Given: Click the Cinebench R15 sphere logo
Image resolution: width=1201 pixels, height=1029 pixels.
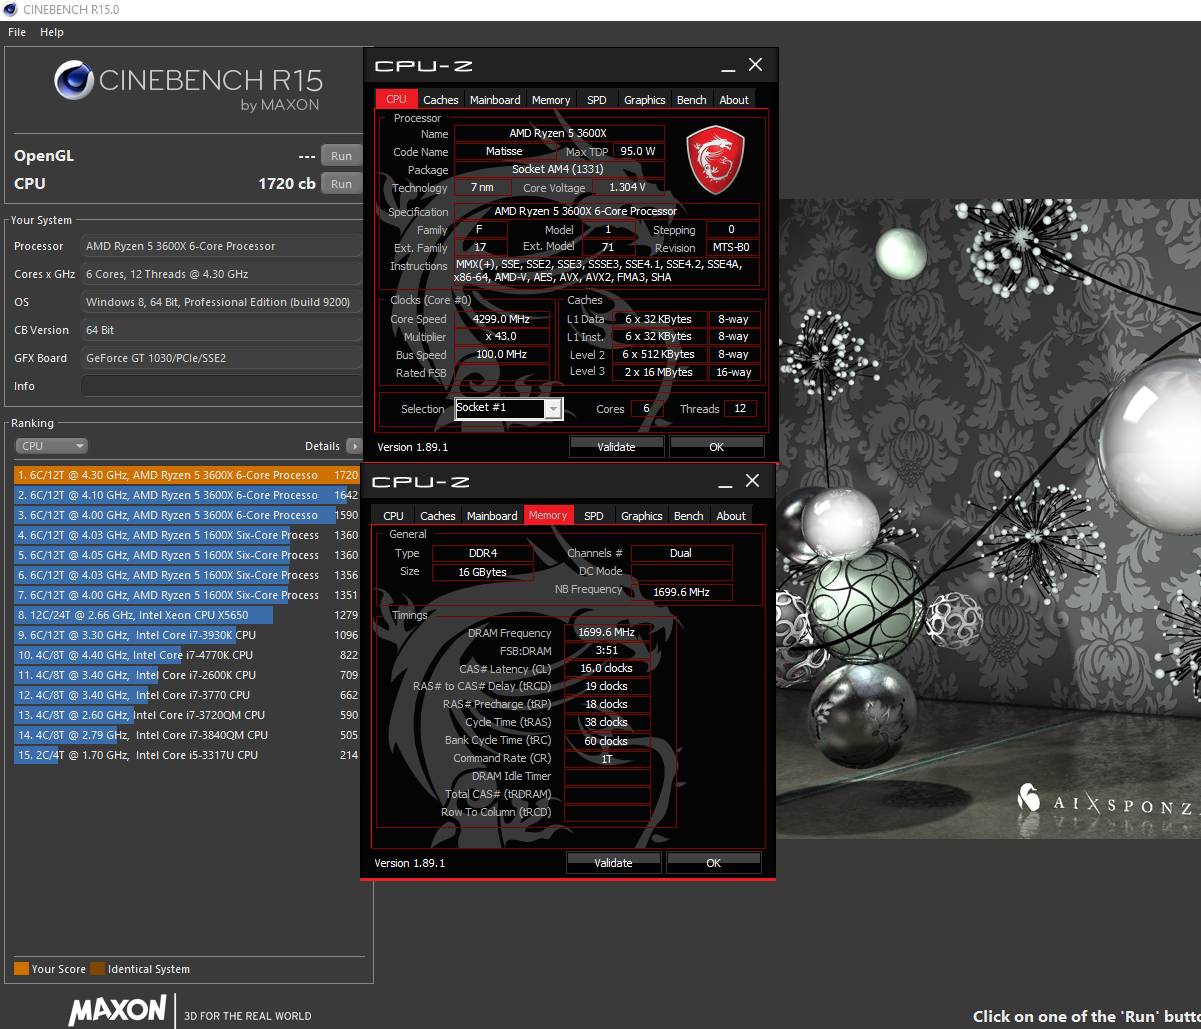Looking at the screenshot, I should click(74, 81).
